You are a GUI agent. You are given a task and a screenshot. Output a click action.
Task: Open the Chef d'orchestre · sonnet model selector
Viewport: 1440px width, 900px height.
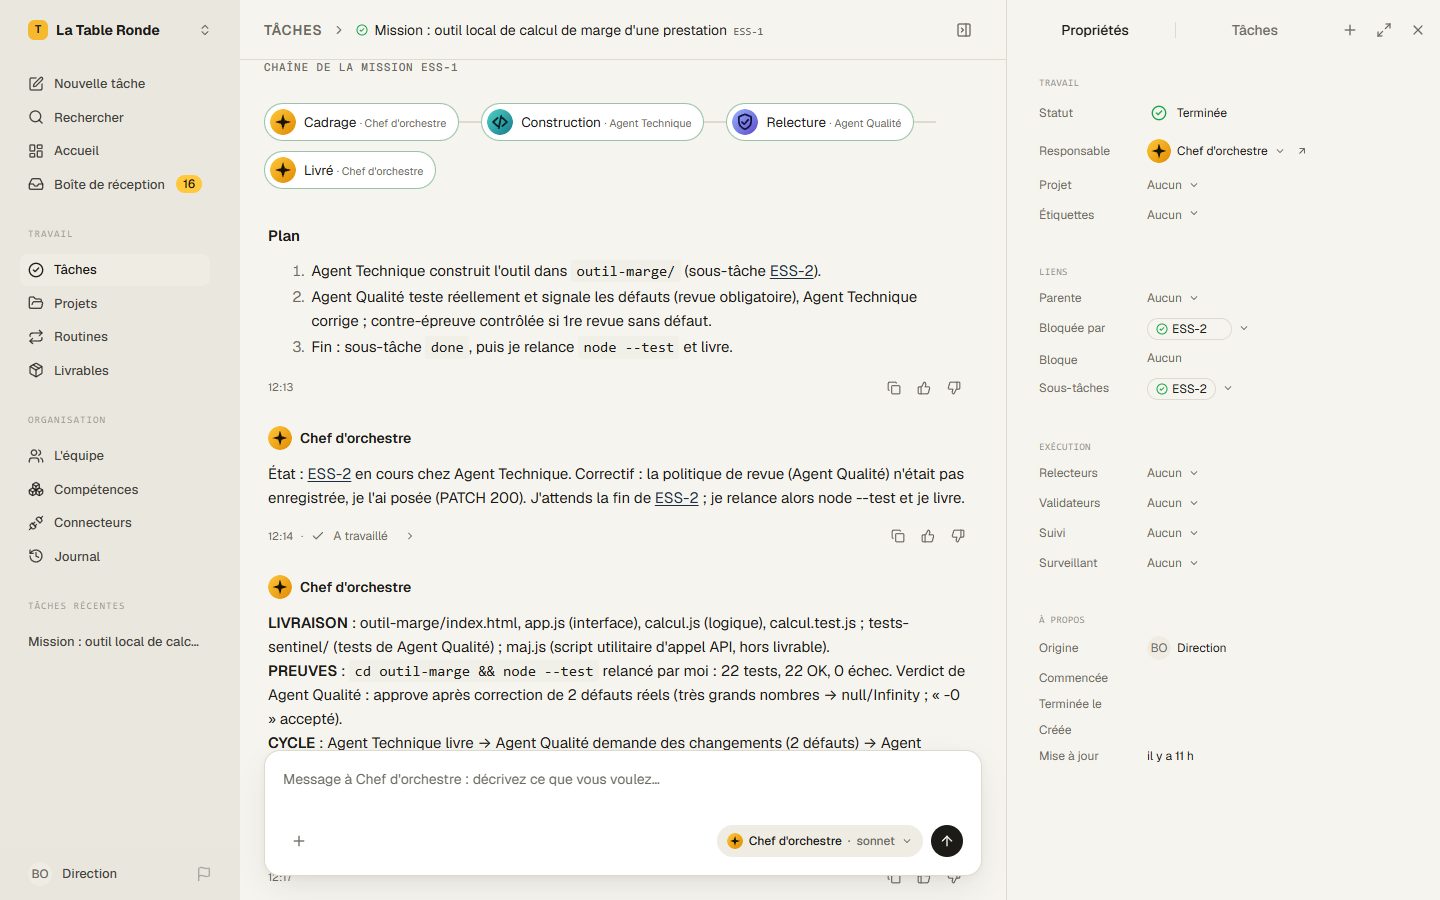tap(820, 841)
